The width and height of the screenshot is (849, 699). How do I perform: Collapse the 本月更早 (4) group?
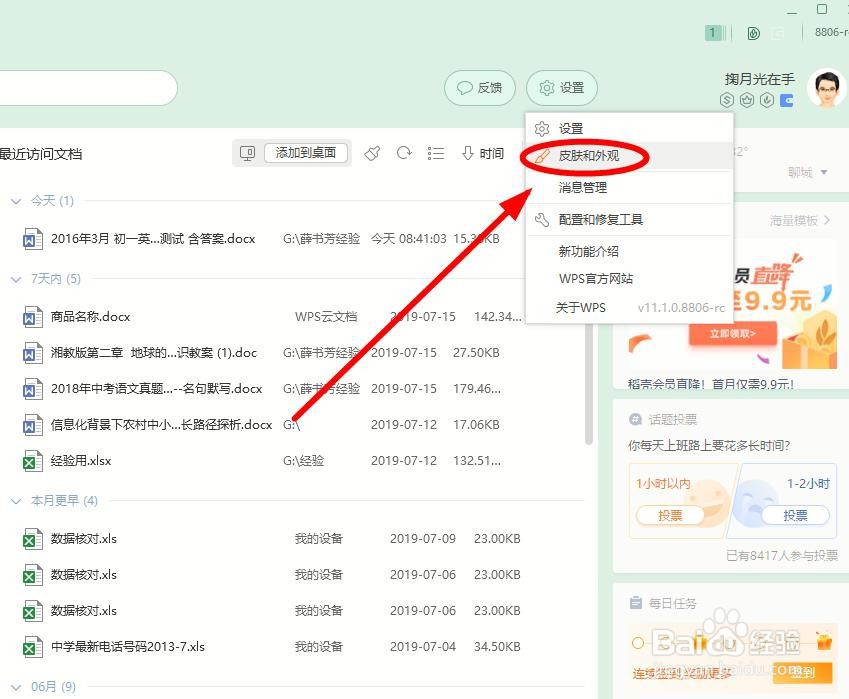coord(16,501)
